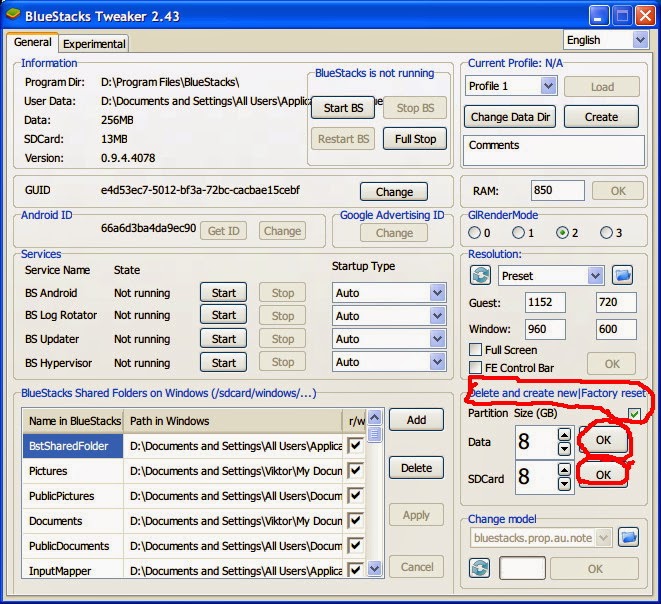Click Window height field 600
The image size is (661, 604).
click(616, 329)
